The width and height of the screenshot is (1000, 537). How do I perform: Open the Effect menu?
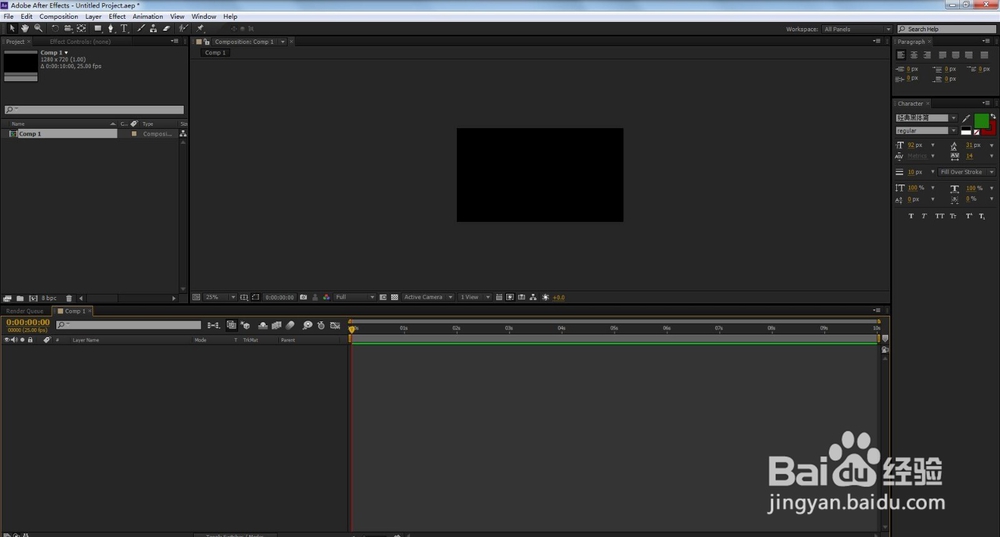117,17
